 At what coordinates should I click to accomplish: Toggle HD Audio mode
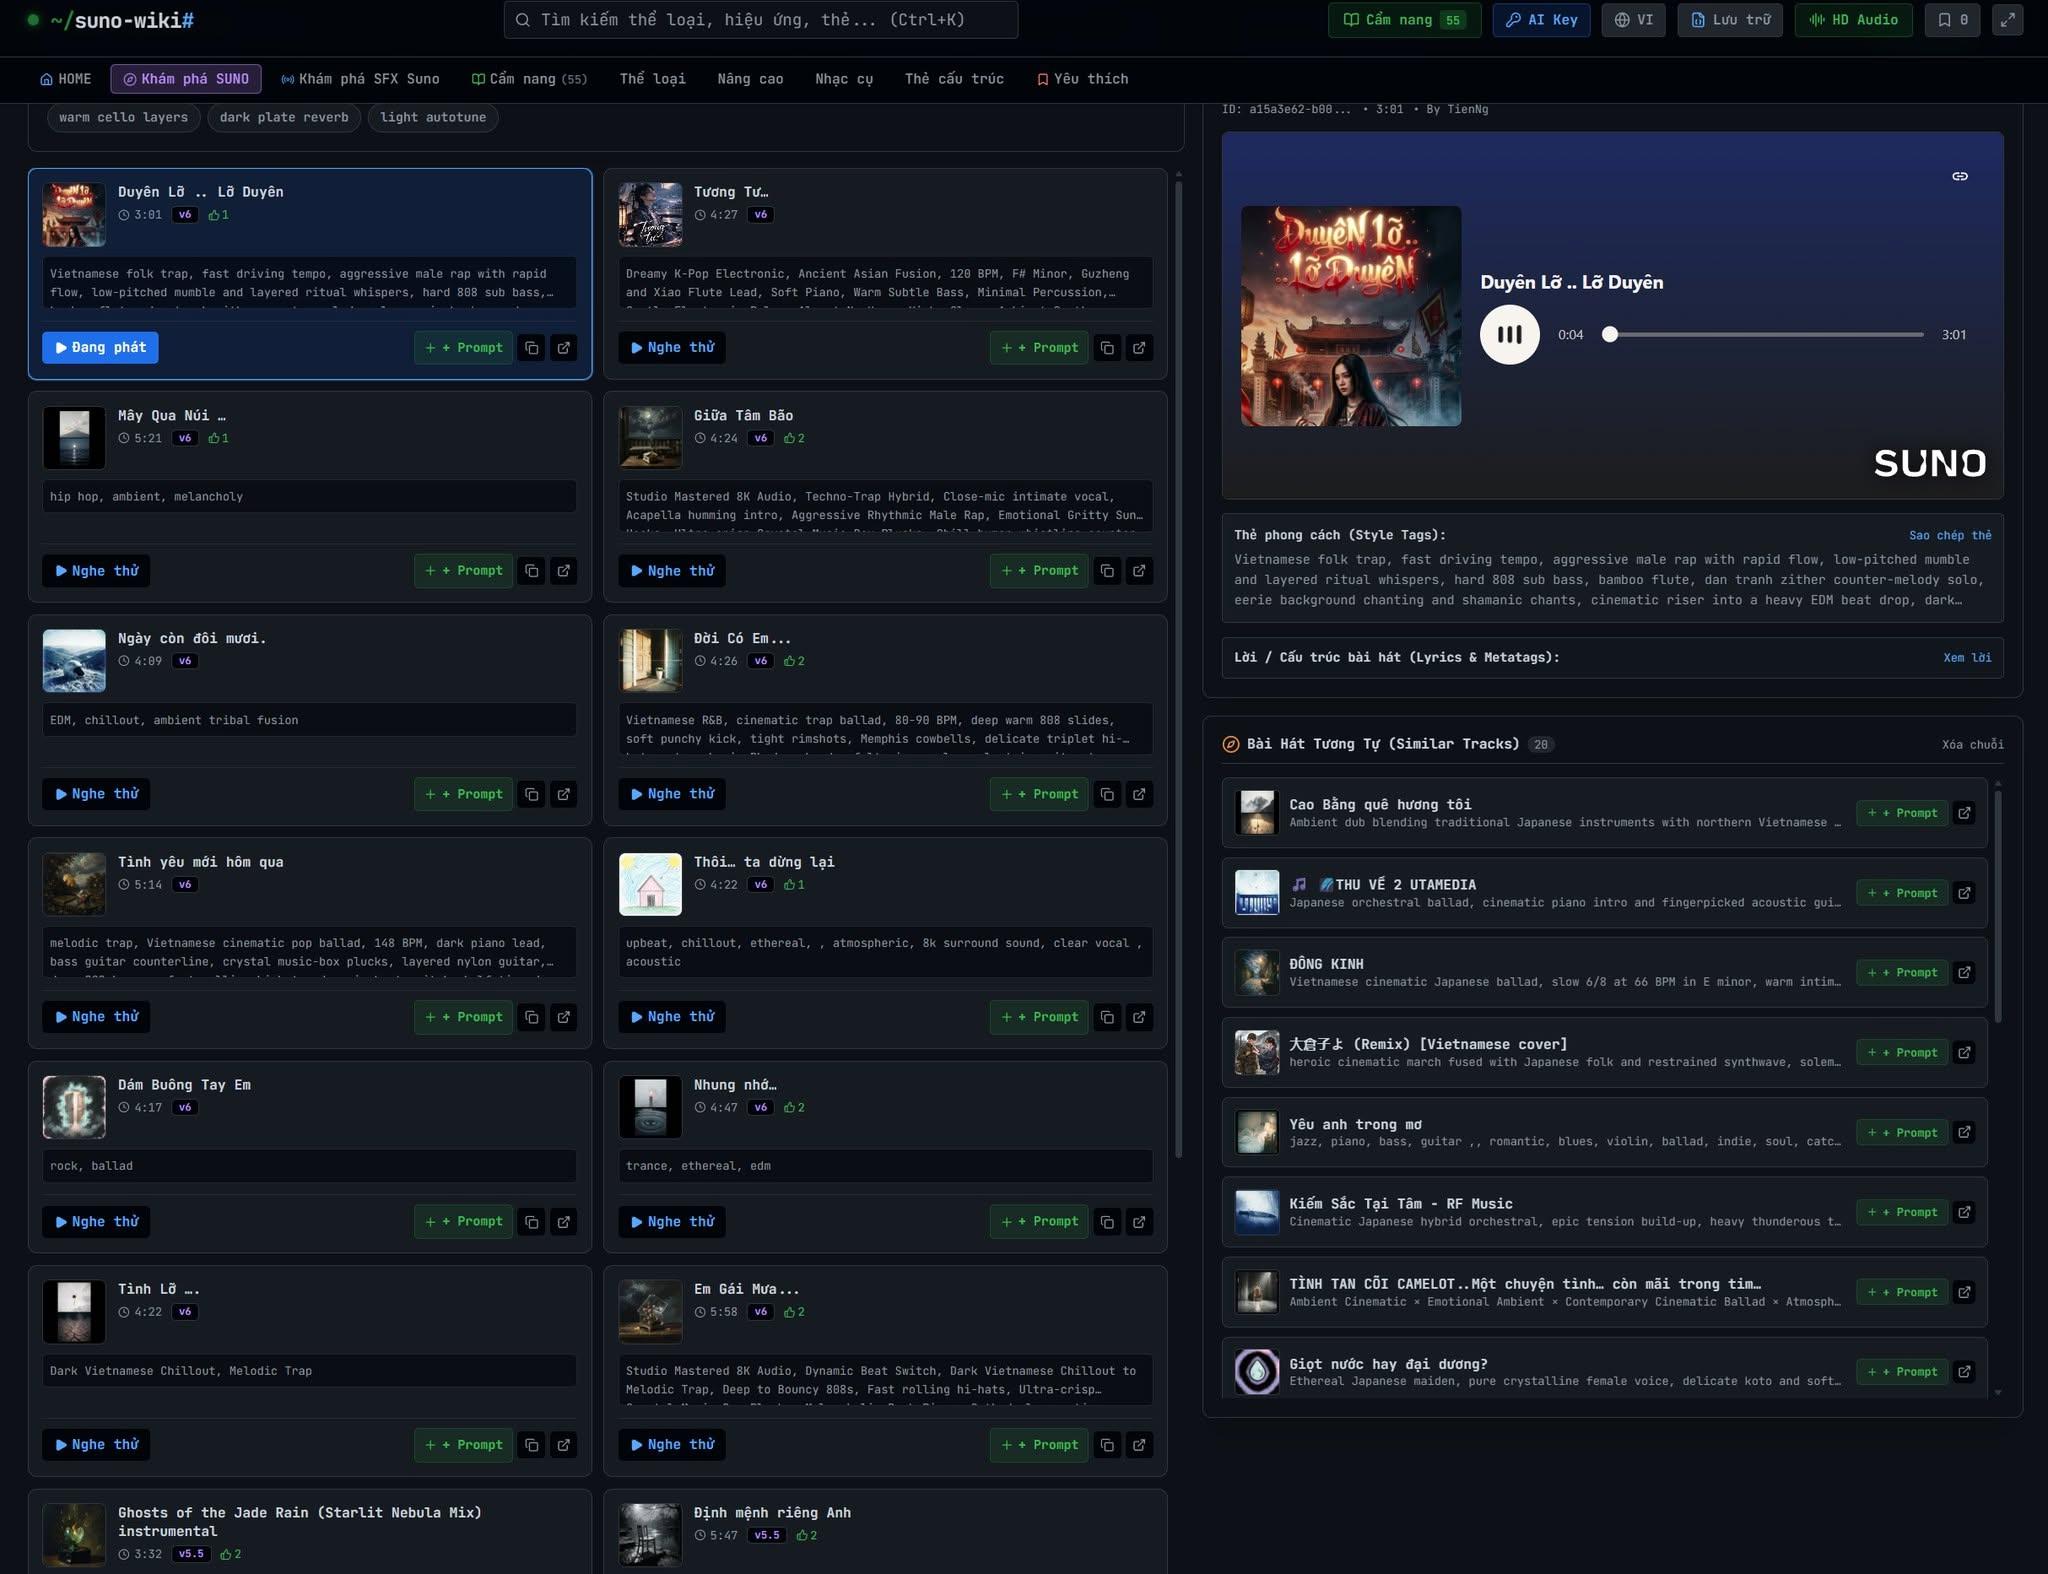1853,20
